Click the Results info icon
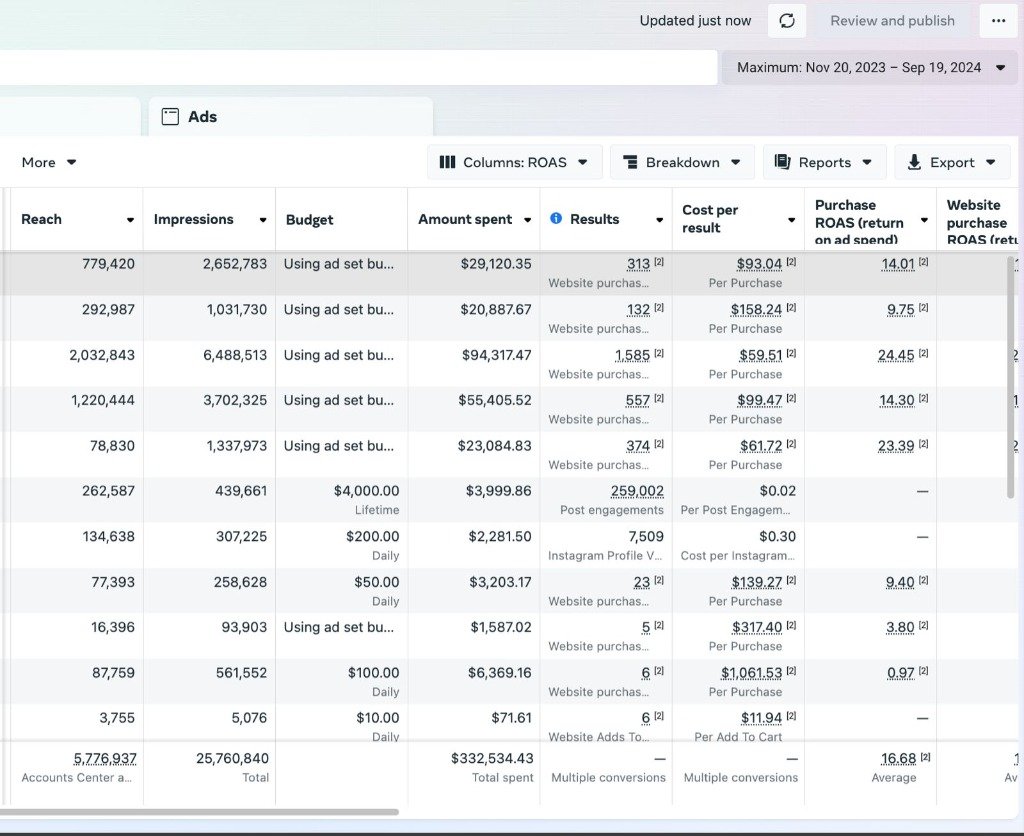This screenshot has height=836, width=1024. tap(556, 218)
